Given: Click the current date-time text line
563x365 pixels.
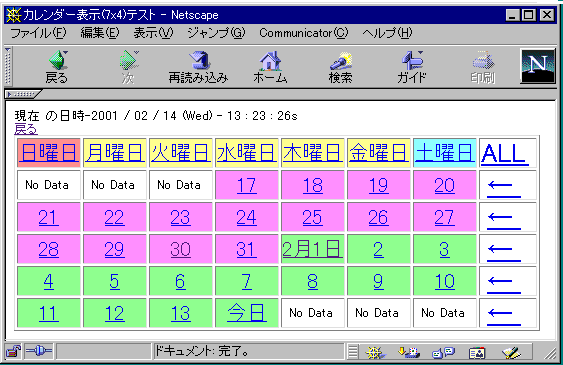Looking at the screenshot, I should click(156, 116).
